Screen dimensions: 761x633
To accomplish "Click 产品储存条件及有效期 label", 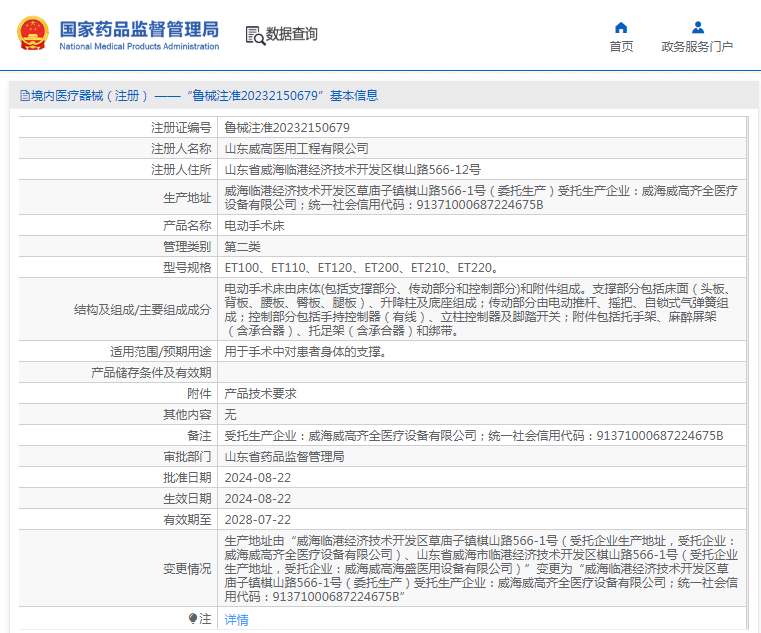I will click(151, 372).
